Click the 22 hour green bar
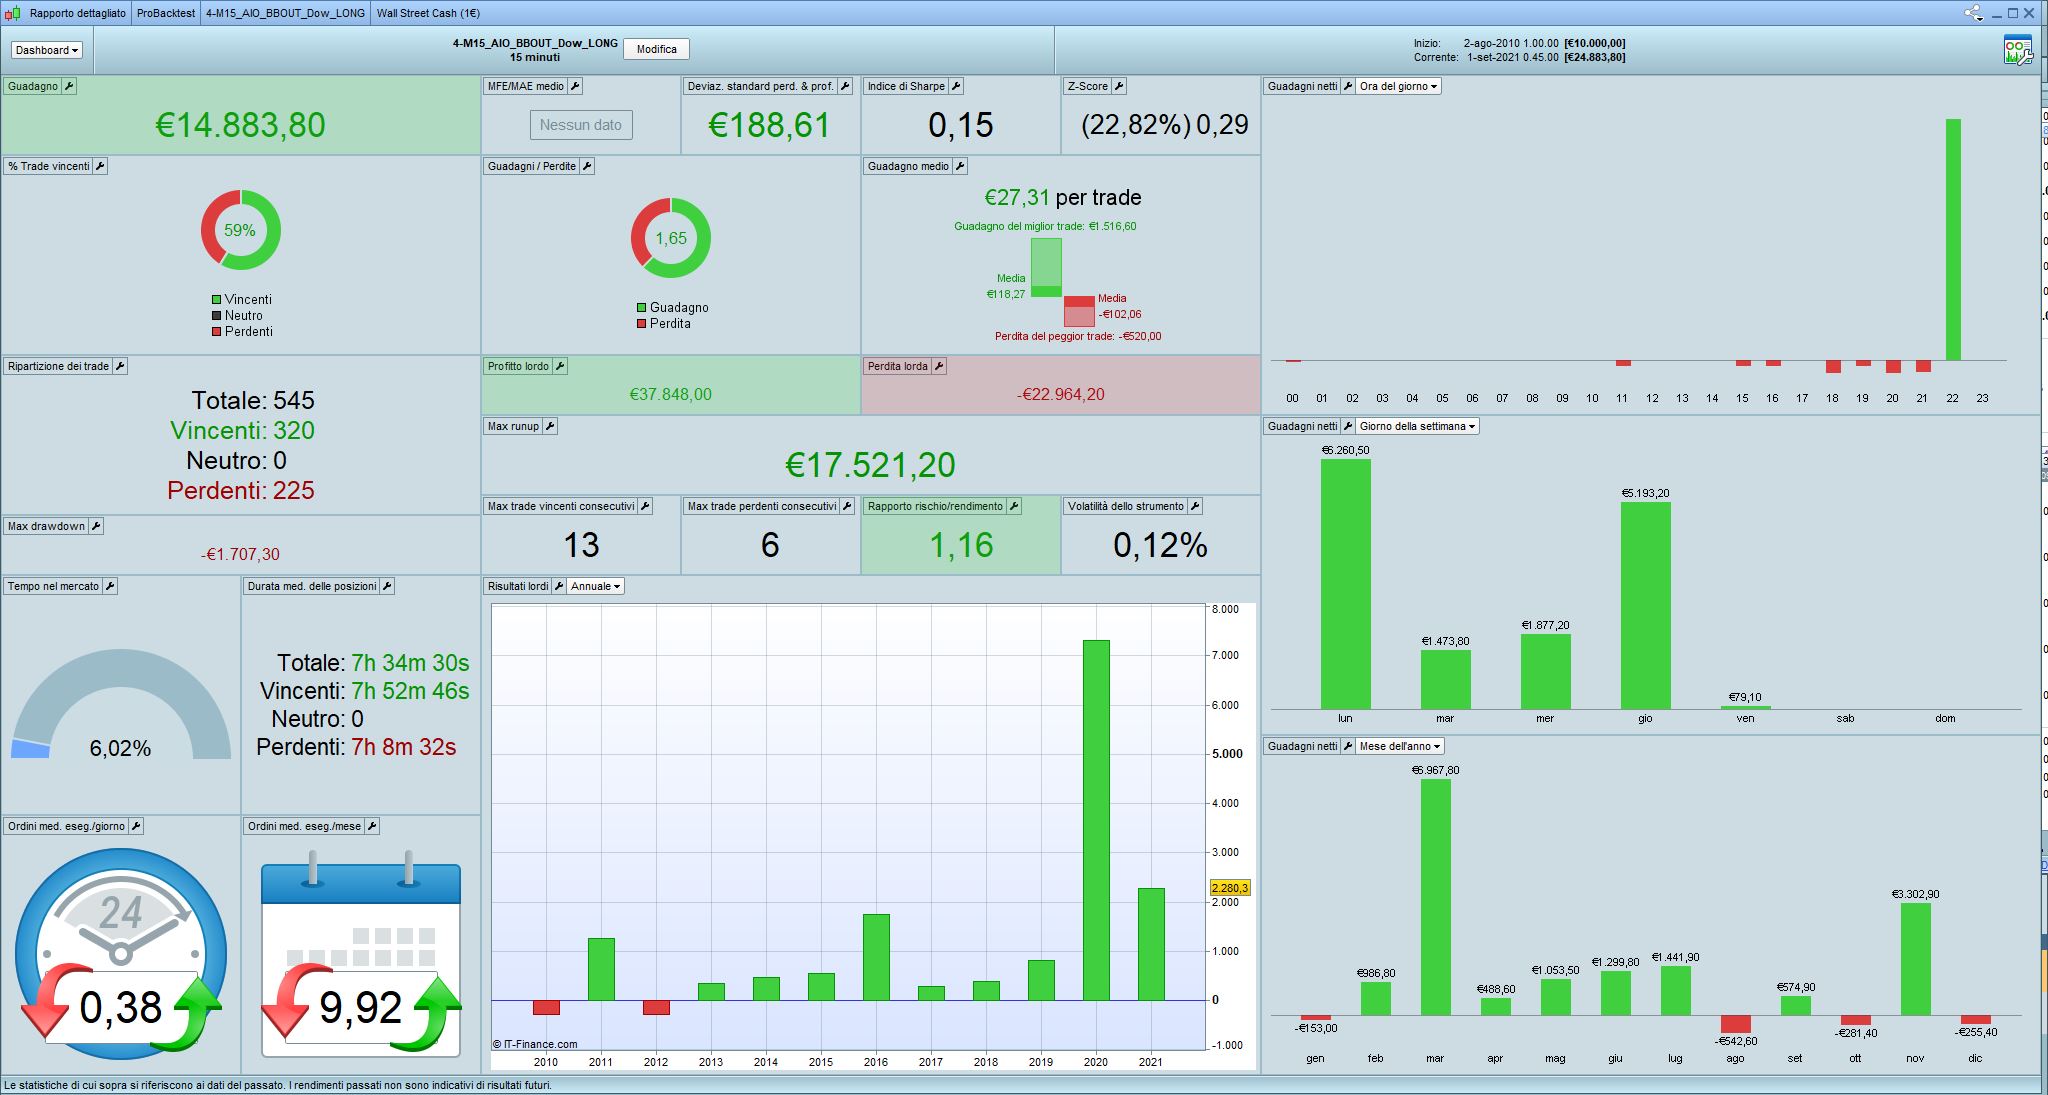 1953,240
